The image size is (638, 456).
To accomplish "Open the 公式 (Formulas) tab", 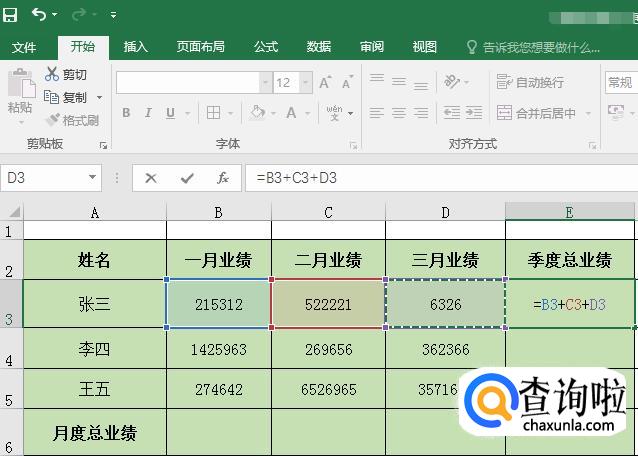I will (x=266, y=47).
